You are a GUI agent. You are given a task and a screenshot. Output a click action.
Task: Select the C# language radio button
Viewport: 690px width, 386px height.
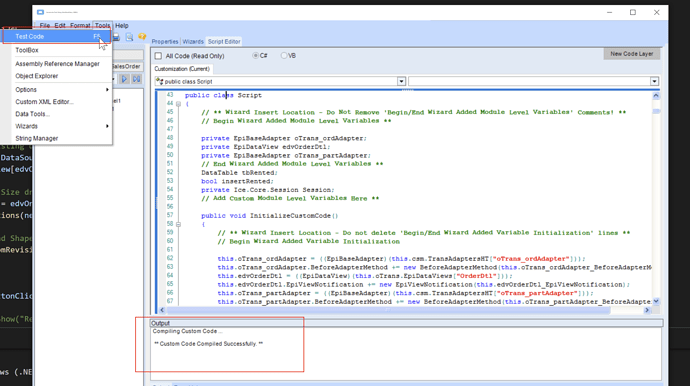pos(255,55)
